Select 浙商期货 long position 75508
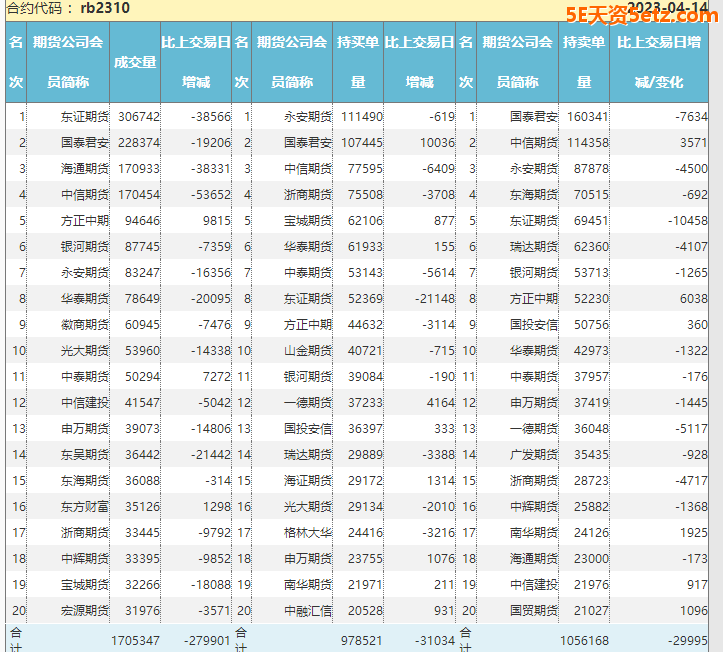This screenshot has height=652, width=723. click(365, 195)
